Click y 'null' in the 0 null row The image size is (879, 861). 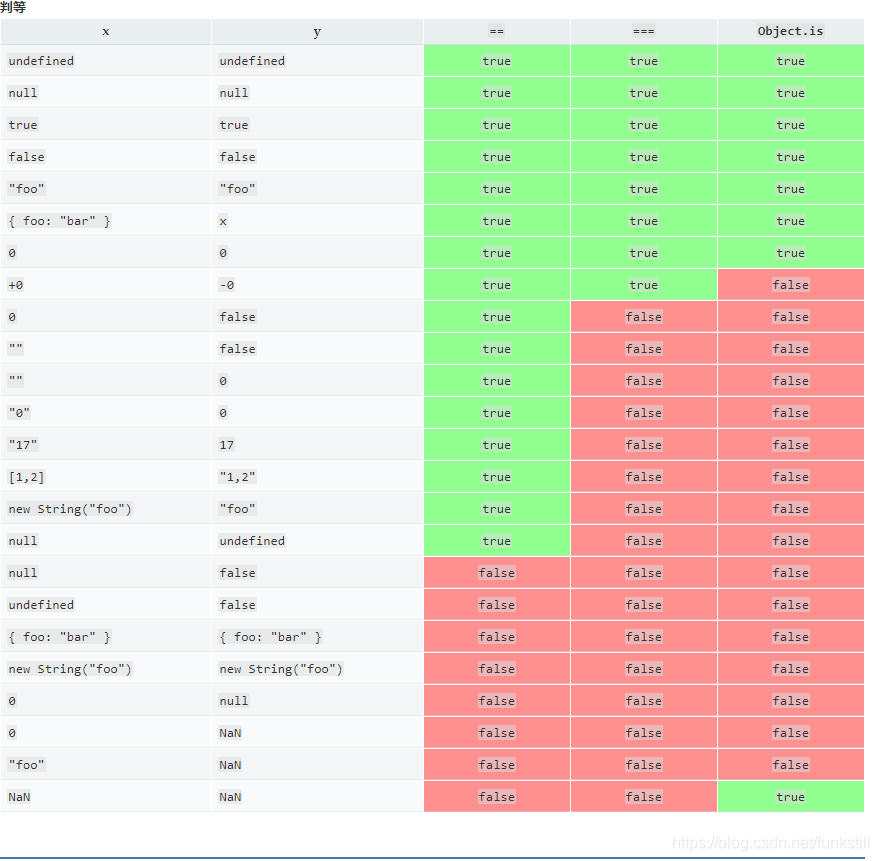click(234, 701)
